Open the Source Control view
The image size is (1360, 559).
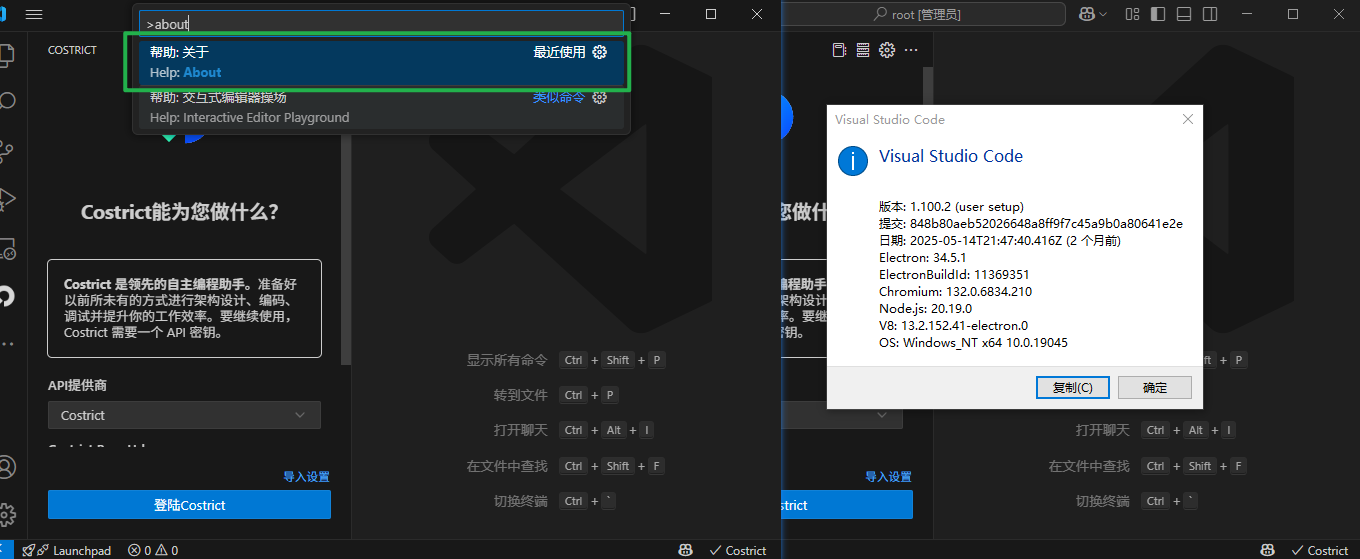click(x=6, y=151)
